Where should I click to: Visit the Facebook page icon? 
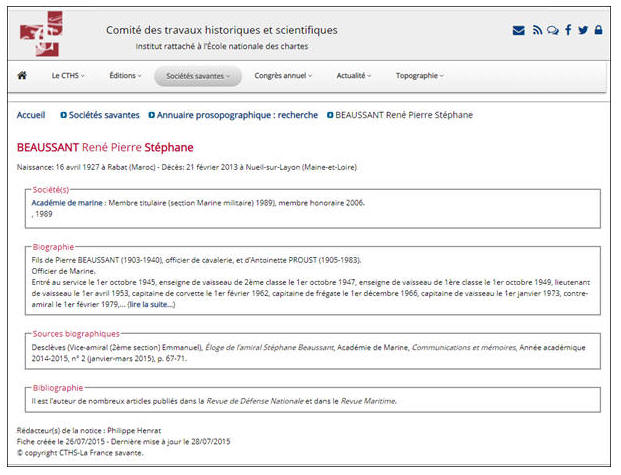(568, 30)
